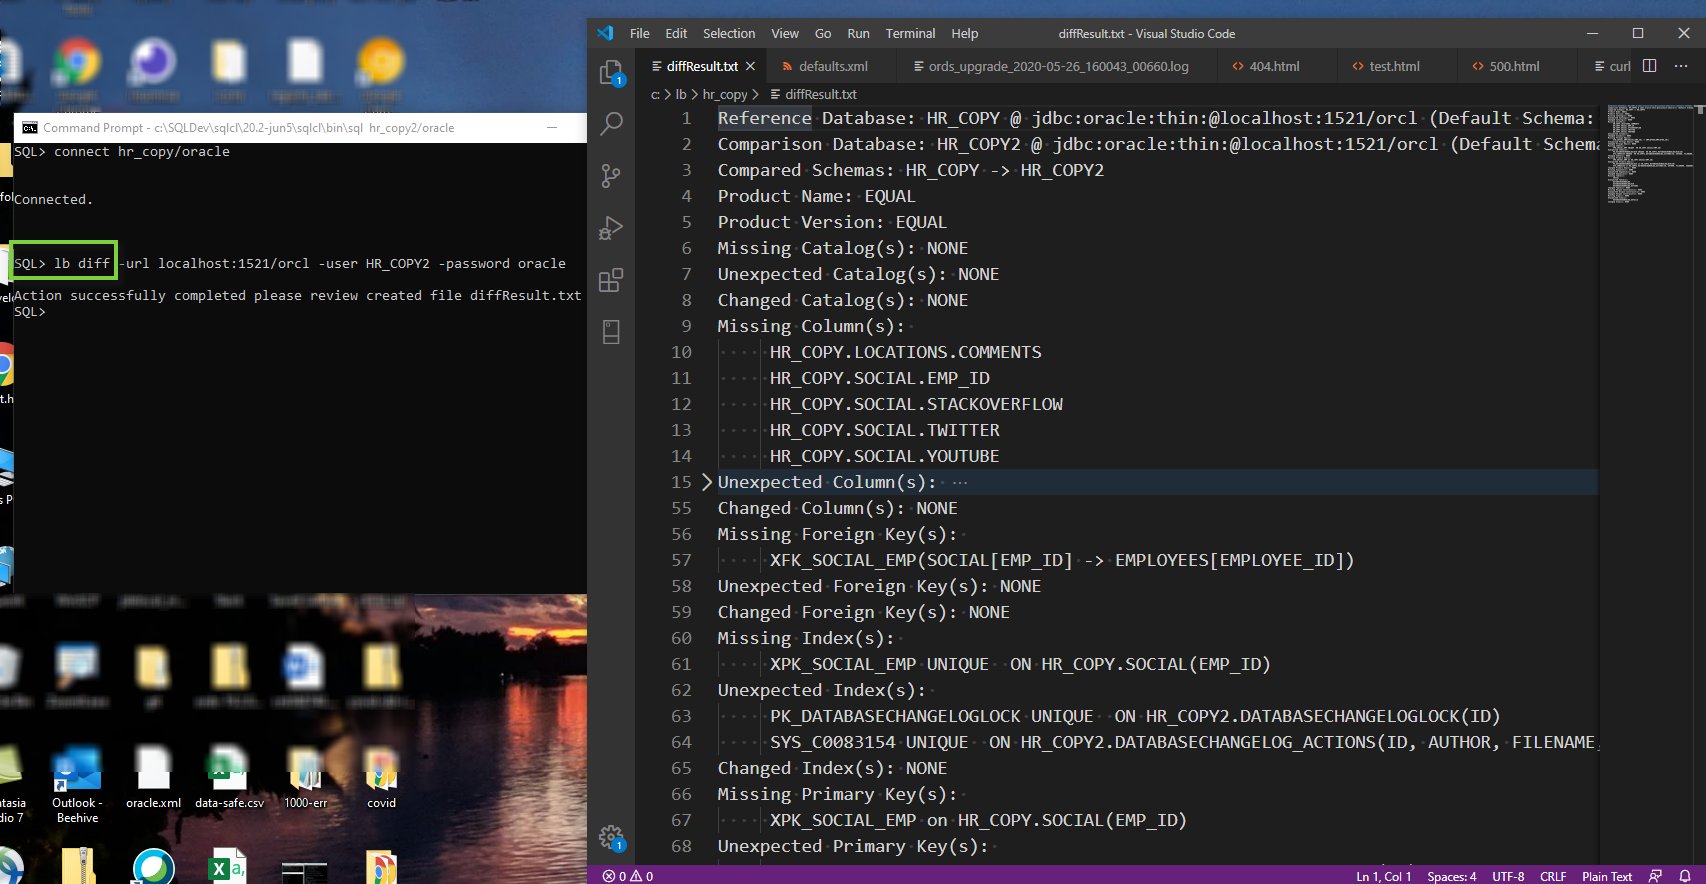The height and width of the screenshot is (884, 1706).
Task: Click 'Compared Schemas' line 3 text
Action: click(x=911, y=170)
